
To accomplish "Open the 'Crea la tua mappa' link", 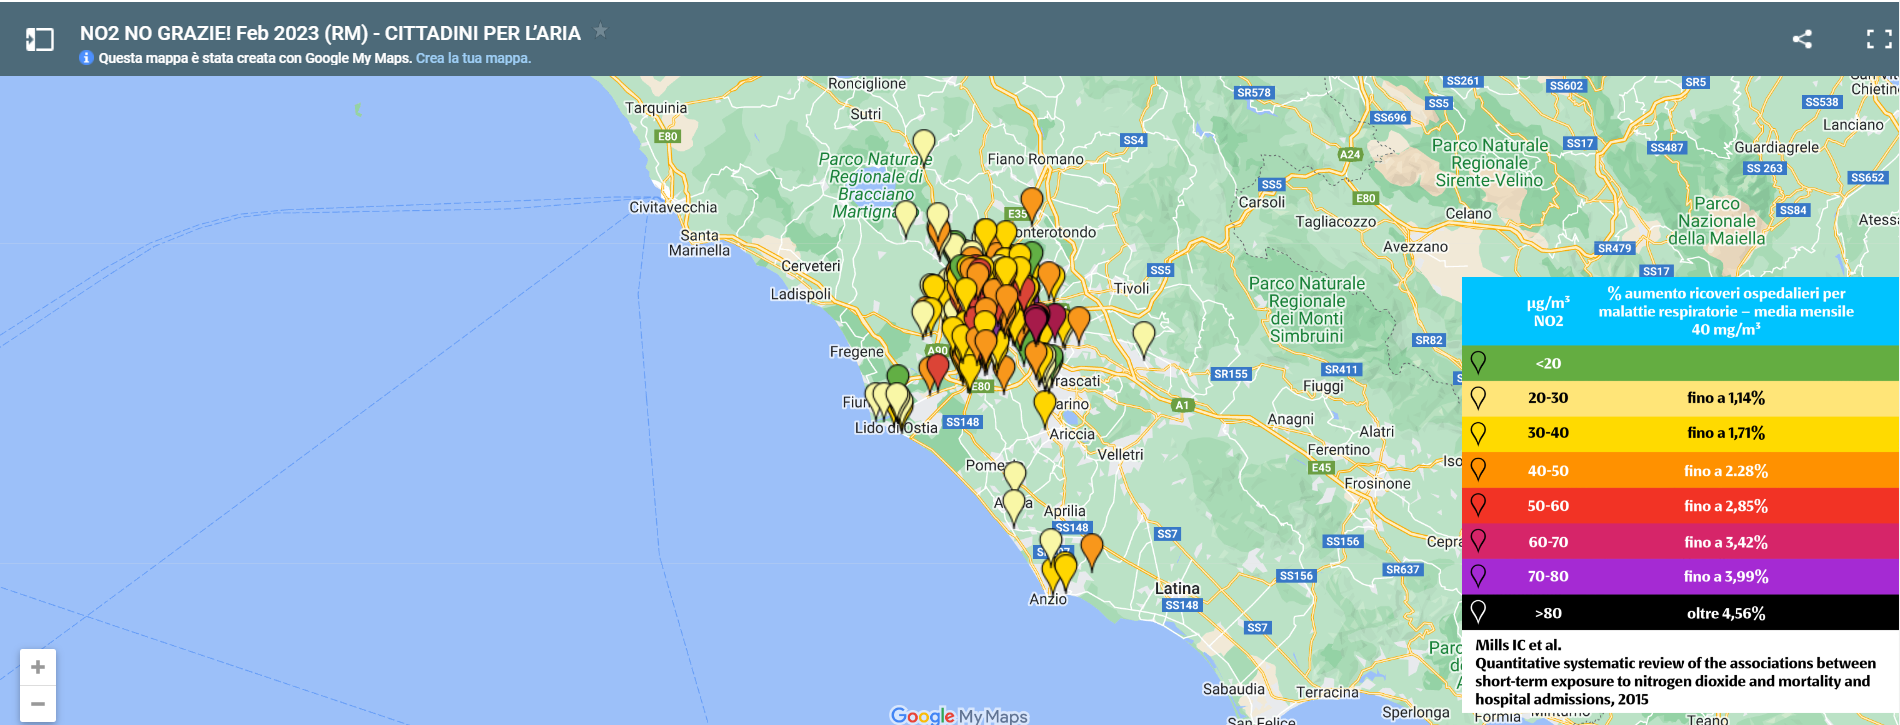I will coord(473,58).
